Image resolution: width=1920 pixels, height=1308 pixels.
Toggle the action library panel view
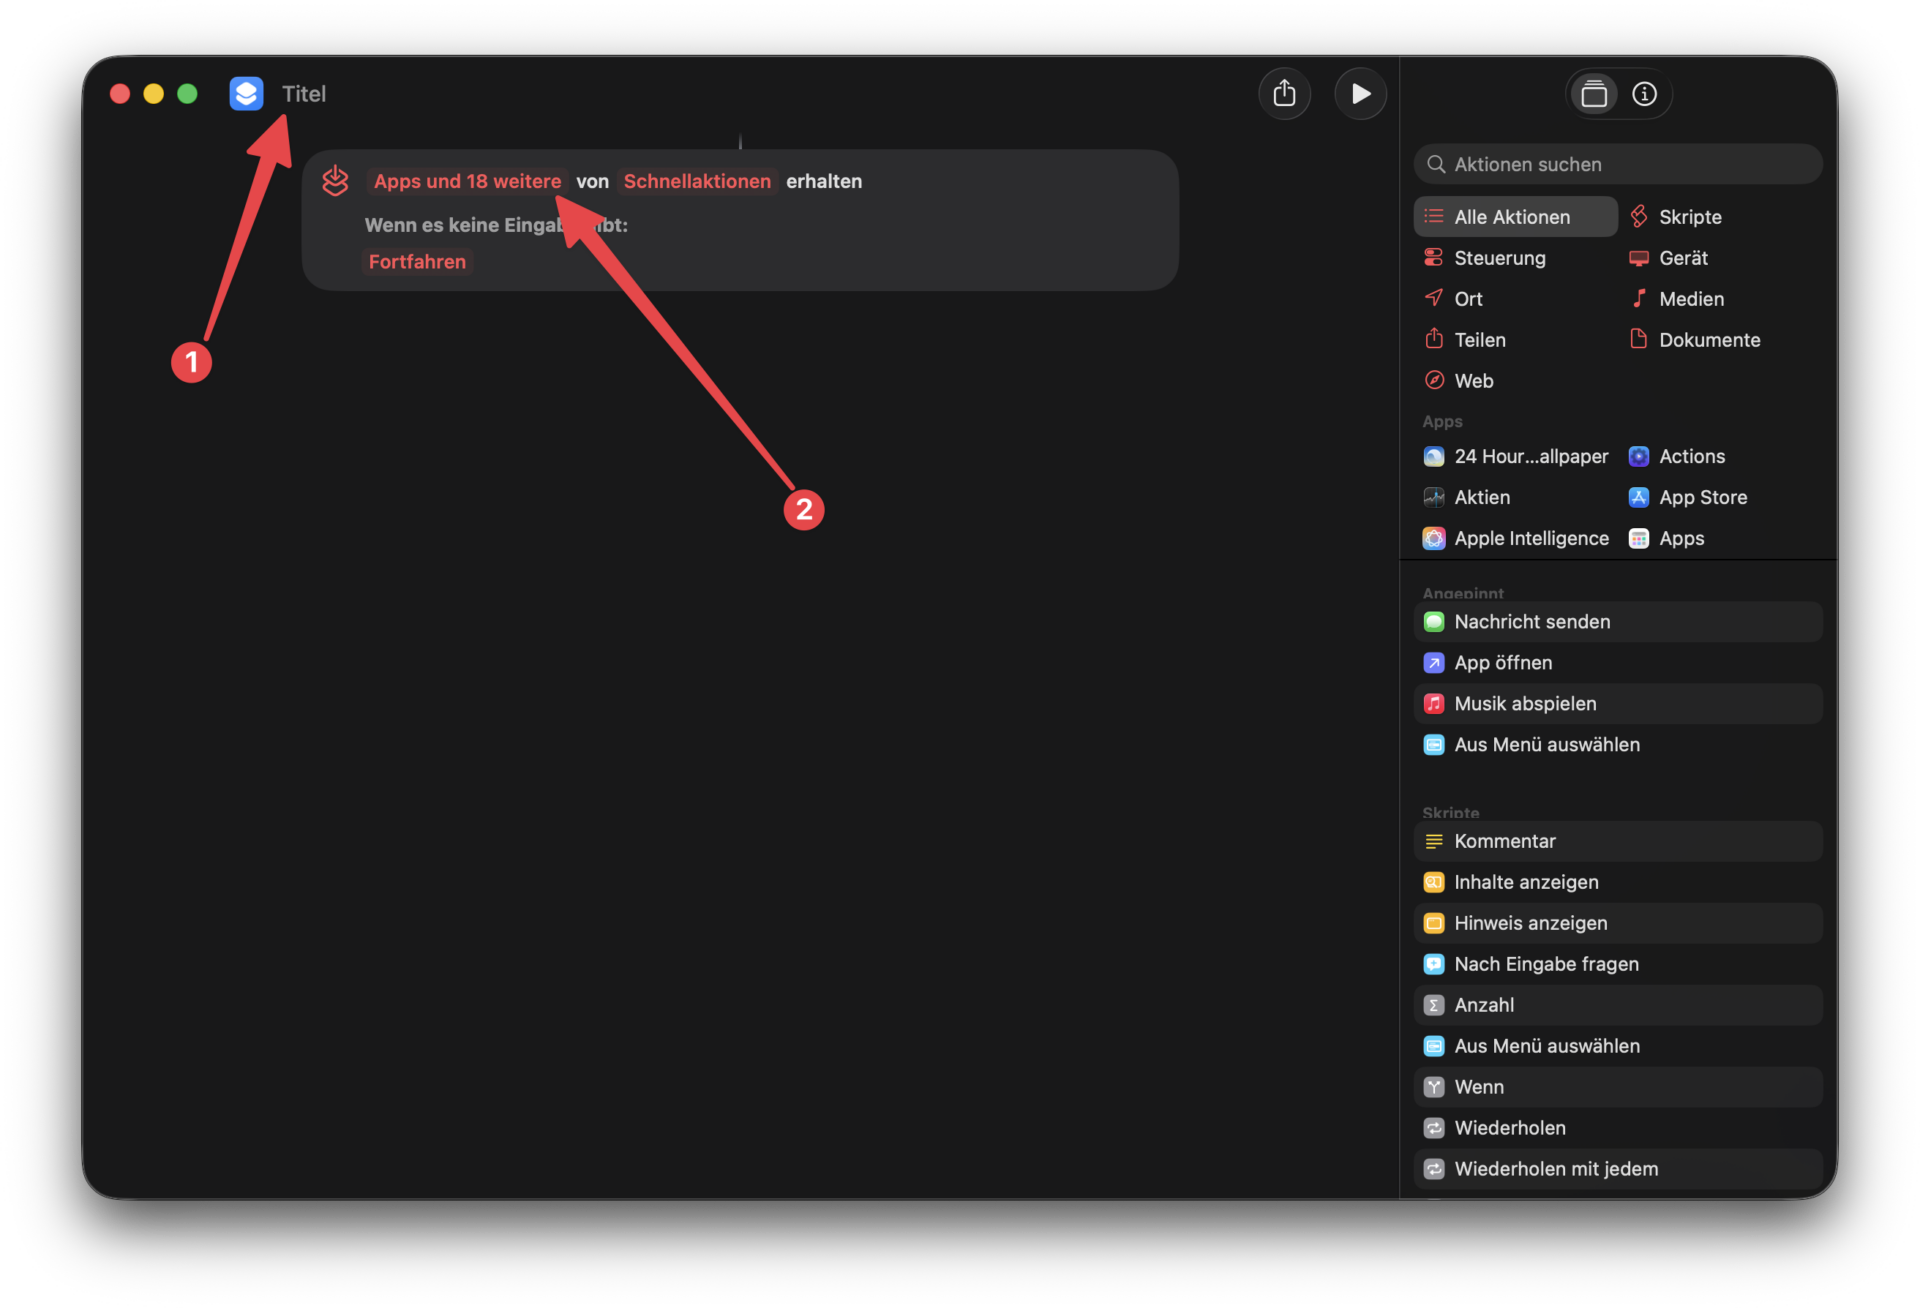click(x=1594, y=93)
